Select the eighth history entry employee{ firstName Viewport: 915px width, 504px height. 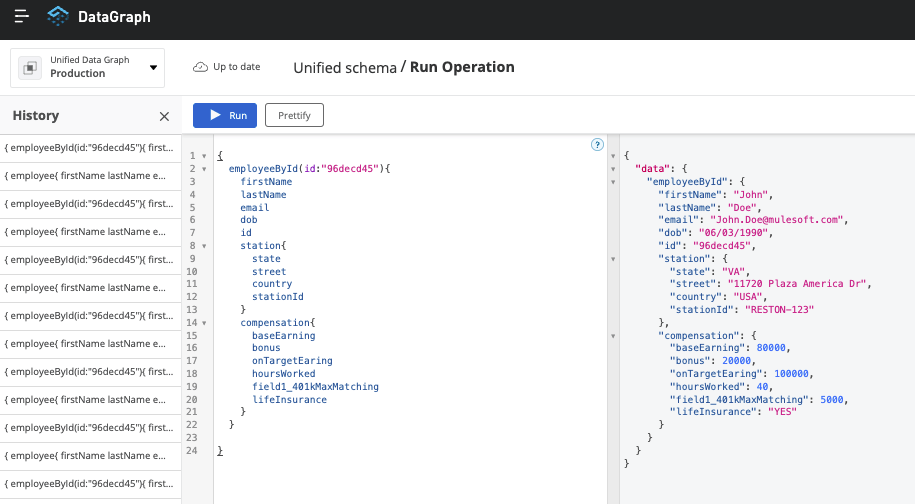coord(90,344)
